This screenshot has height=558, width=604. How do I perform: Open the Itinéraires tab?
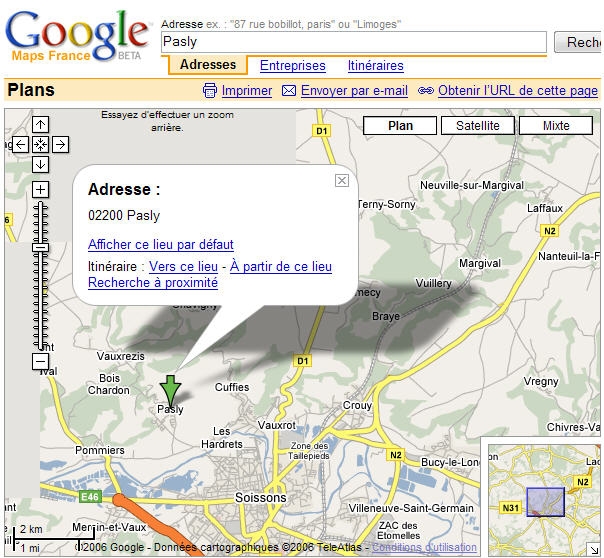click(x=376, y=65)
